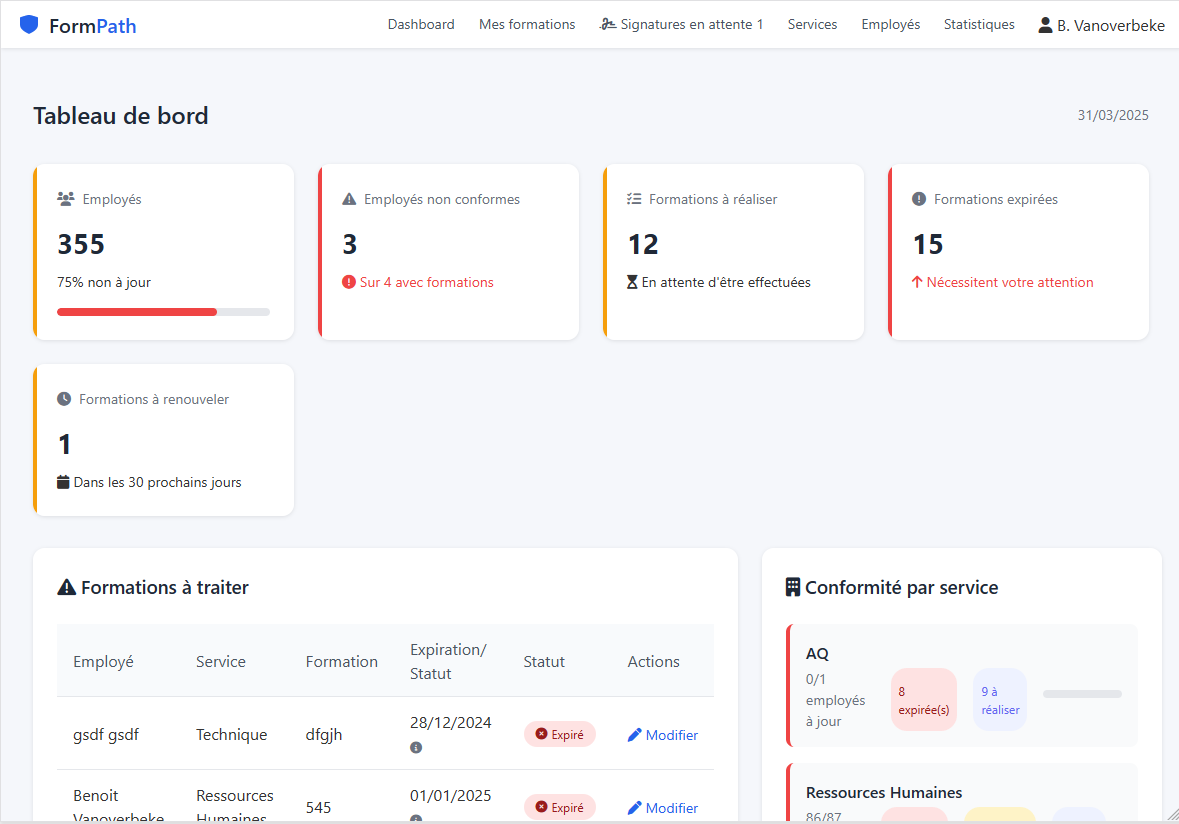The width and height of the screenshot is (1179, 824).
Task: Click the upward arrow near Nécessitent votre attention
Action: coord(917,282)
